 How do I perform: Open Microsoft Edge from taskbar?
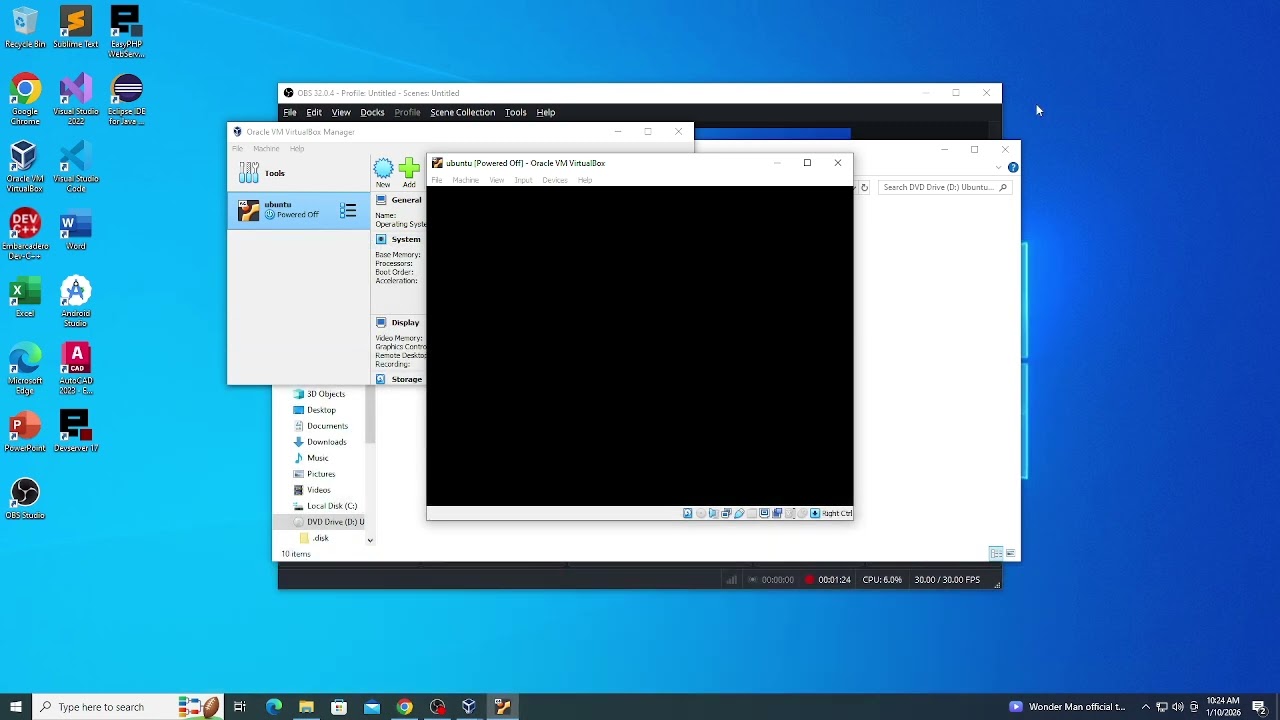pos(273,707)
